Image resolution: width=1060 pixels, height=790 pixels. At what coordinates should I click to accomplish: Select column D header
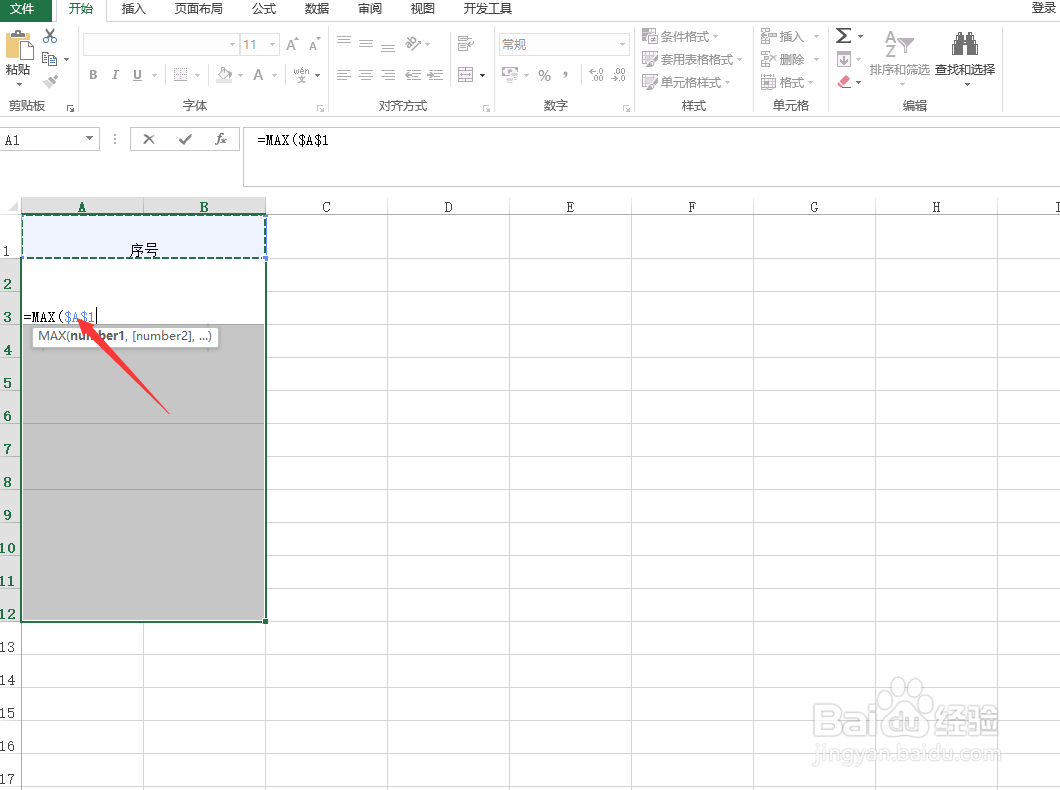[448, 207]
